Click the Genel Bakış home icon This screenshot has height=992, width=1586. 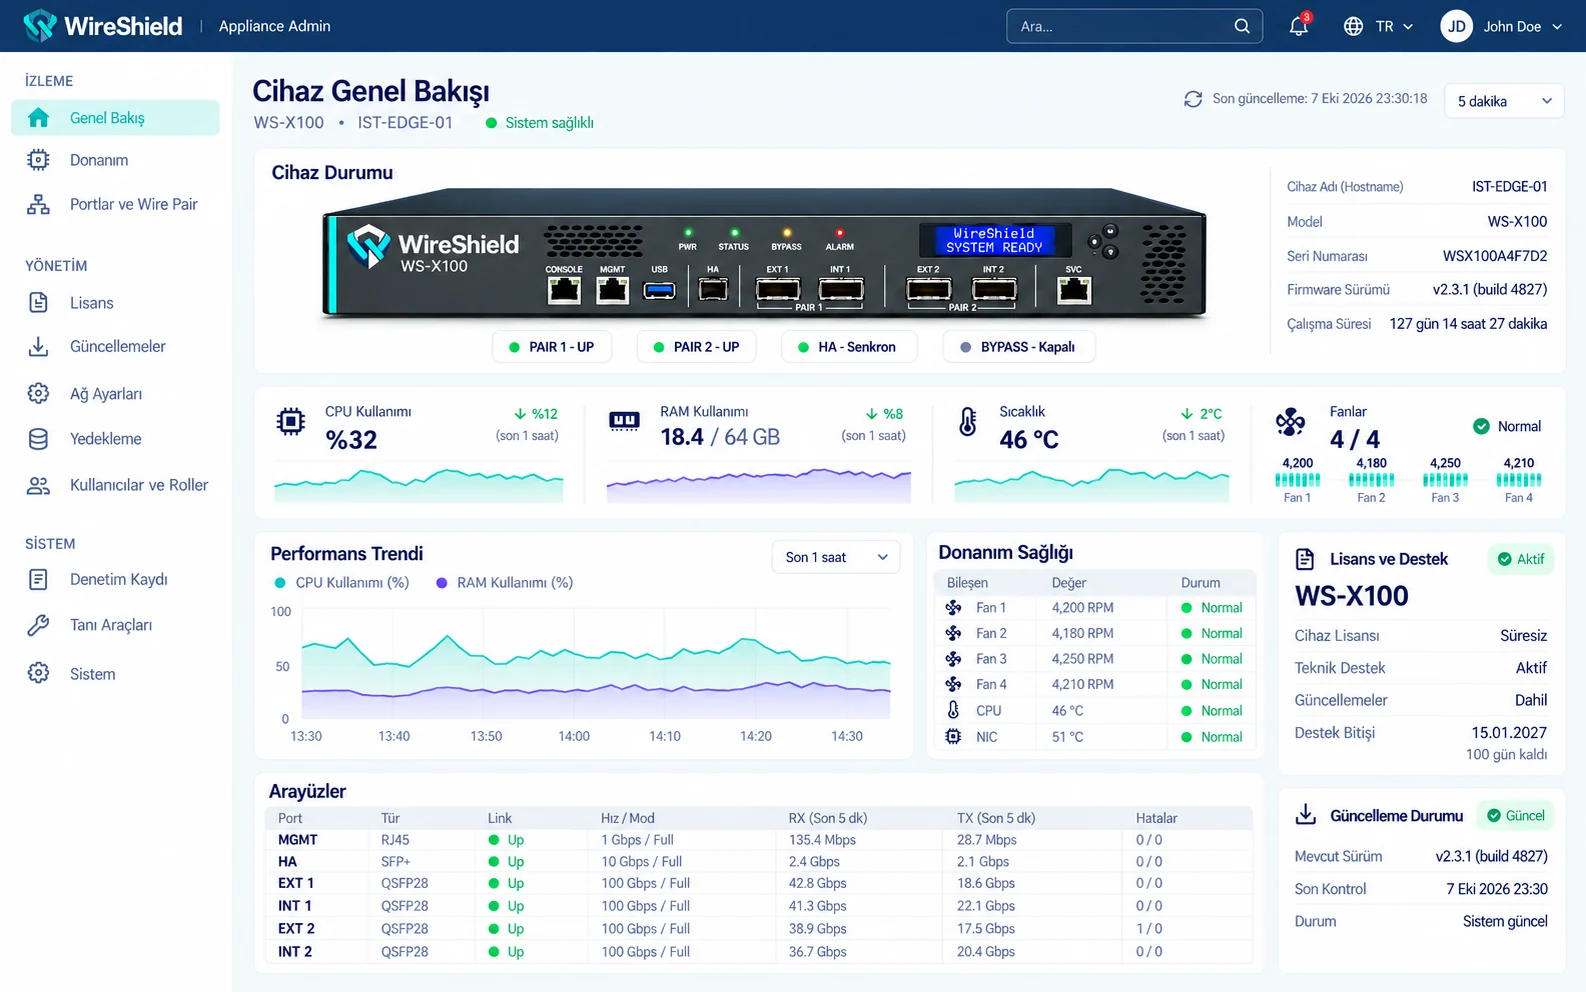click(x=38, y=118)
